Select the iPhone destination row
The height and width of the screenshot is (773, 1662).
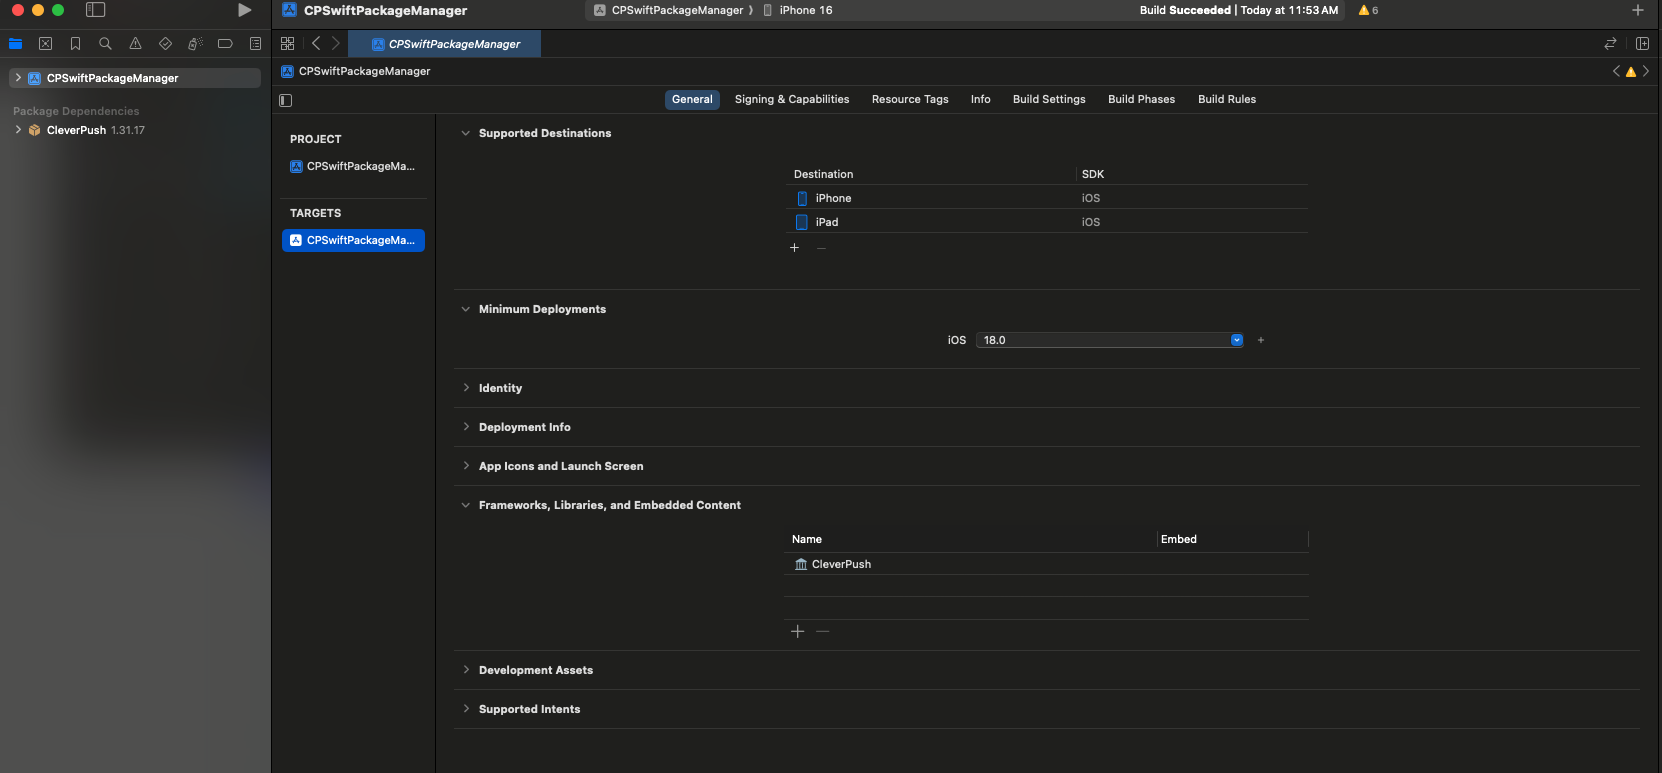pyautogui.click(x=1047, y=198)
